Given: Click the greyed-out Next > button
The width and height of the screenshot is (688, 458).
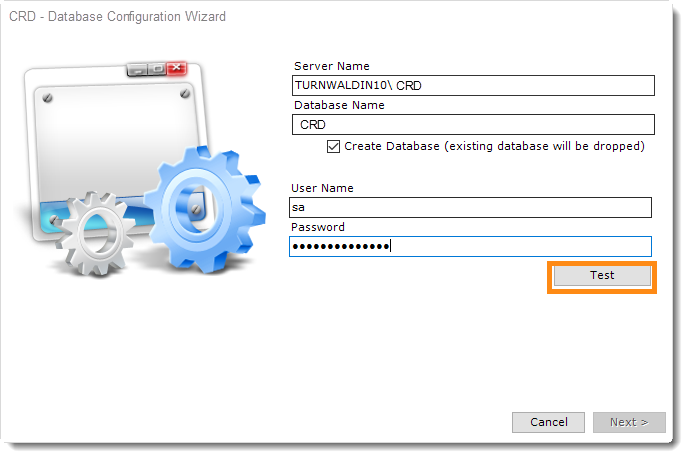Looking at the screenshot, I should 629,422.
